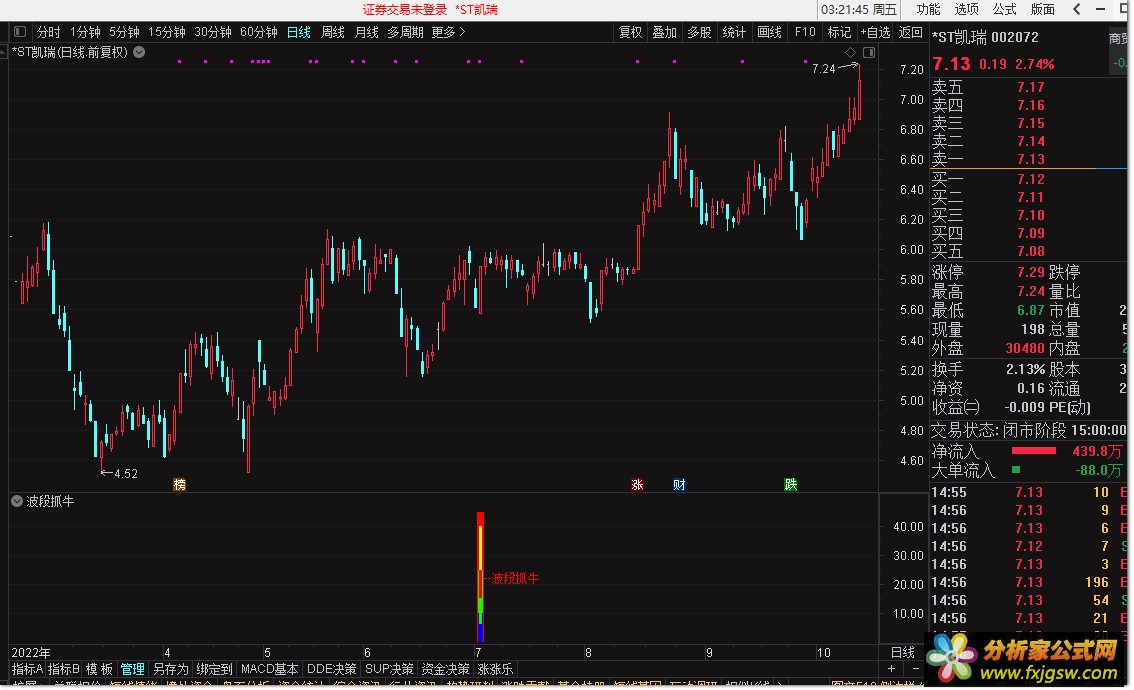Click the 涨 marker icon on the chart

click(637, 485)
